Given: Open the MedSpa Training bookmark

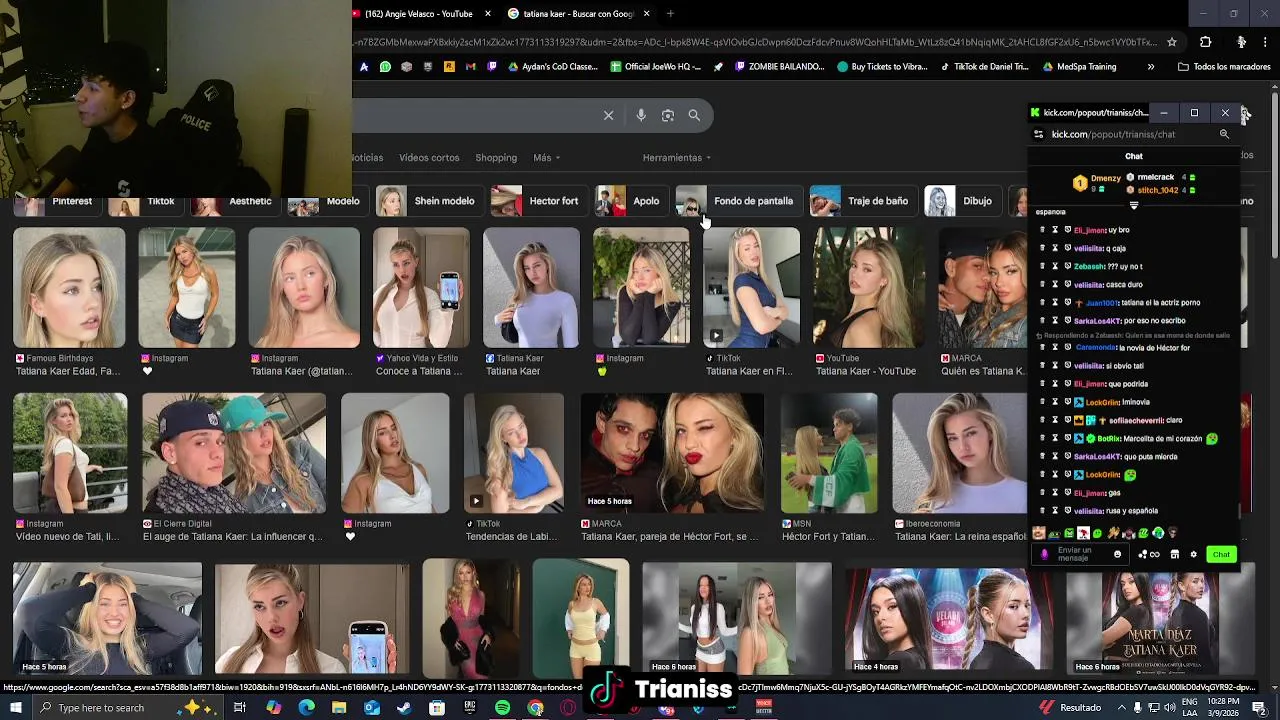Looking at the screenshot, I should pyautogui.click(x=1079, y=67).
